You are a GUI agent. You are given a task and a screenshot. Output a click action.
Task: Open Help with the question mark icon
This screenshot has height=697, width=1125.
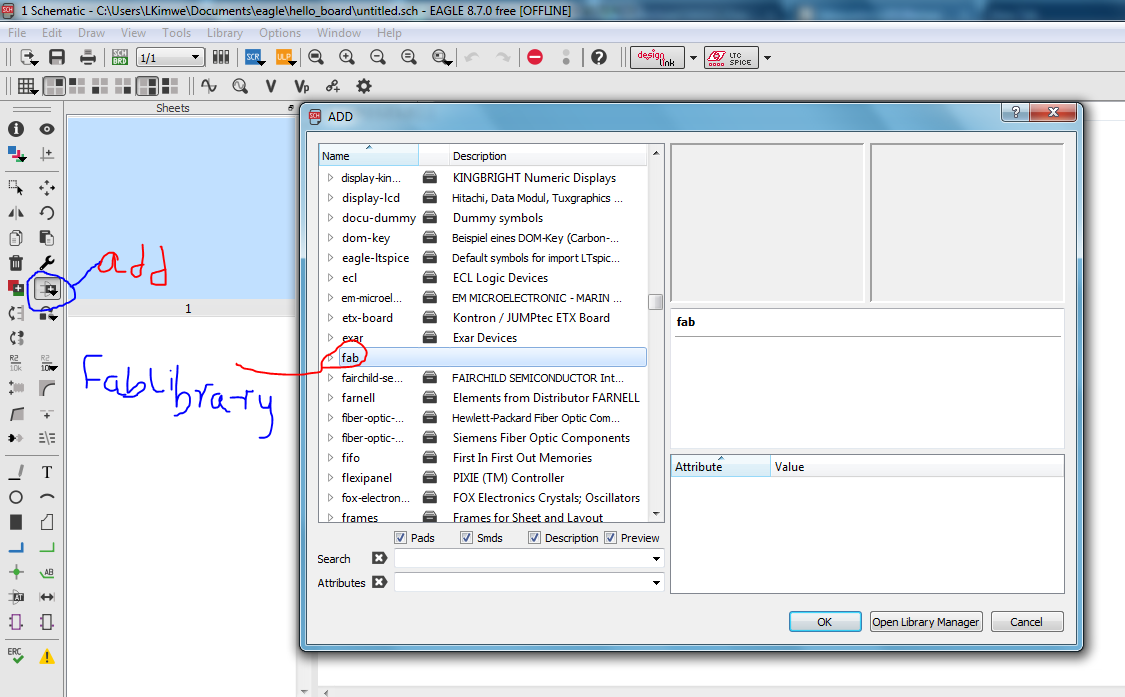tap(599, 57)
